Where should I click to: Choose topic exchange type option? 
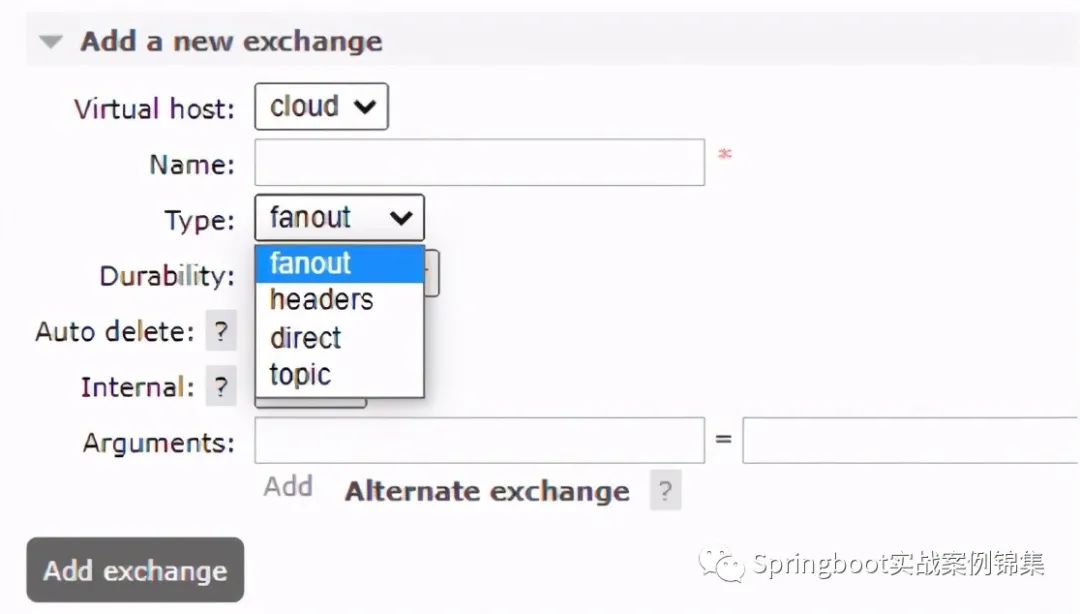[340, 375]
